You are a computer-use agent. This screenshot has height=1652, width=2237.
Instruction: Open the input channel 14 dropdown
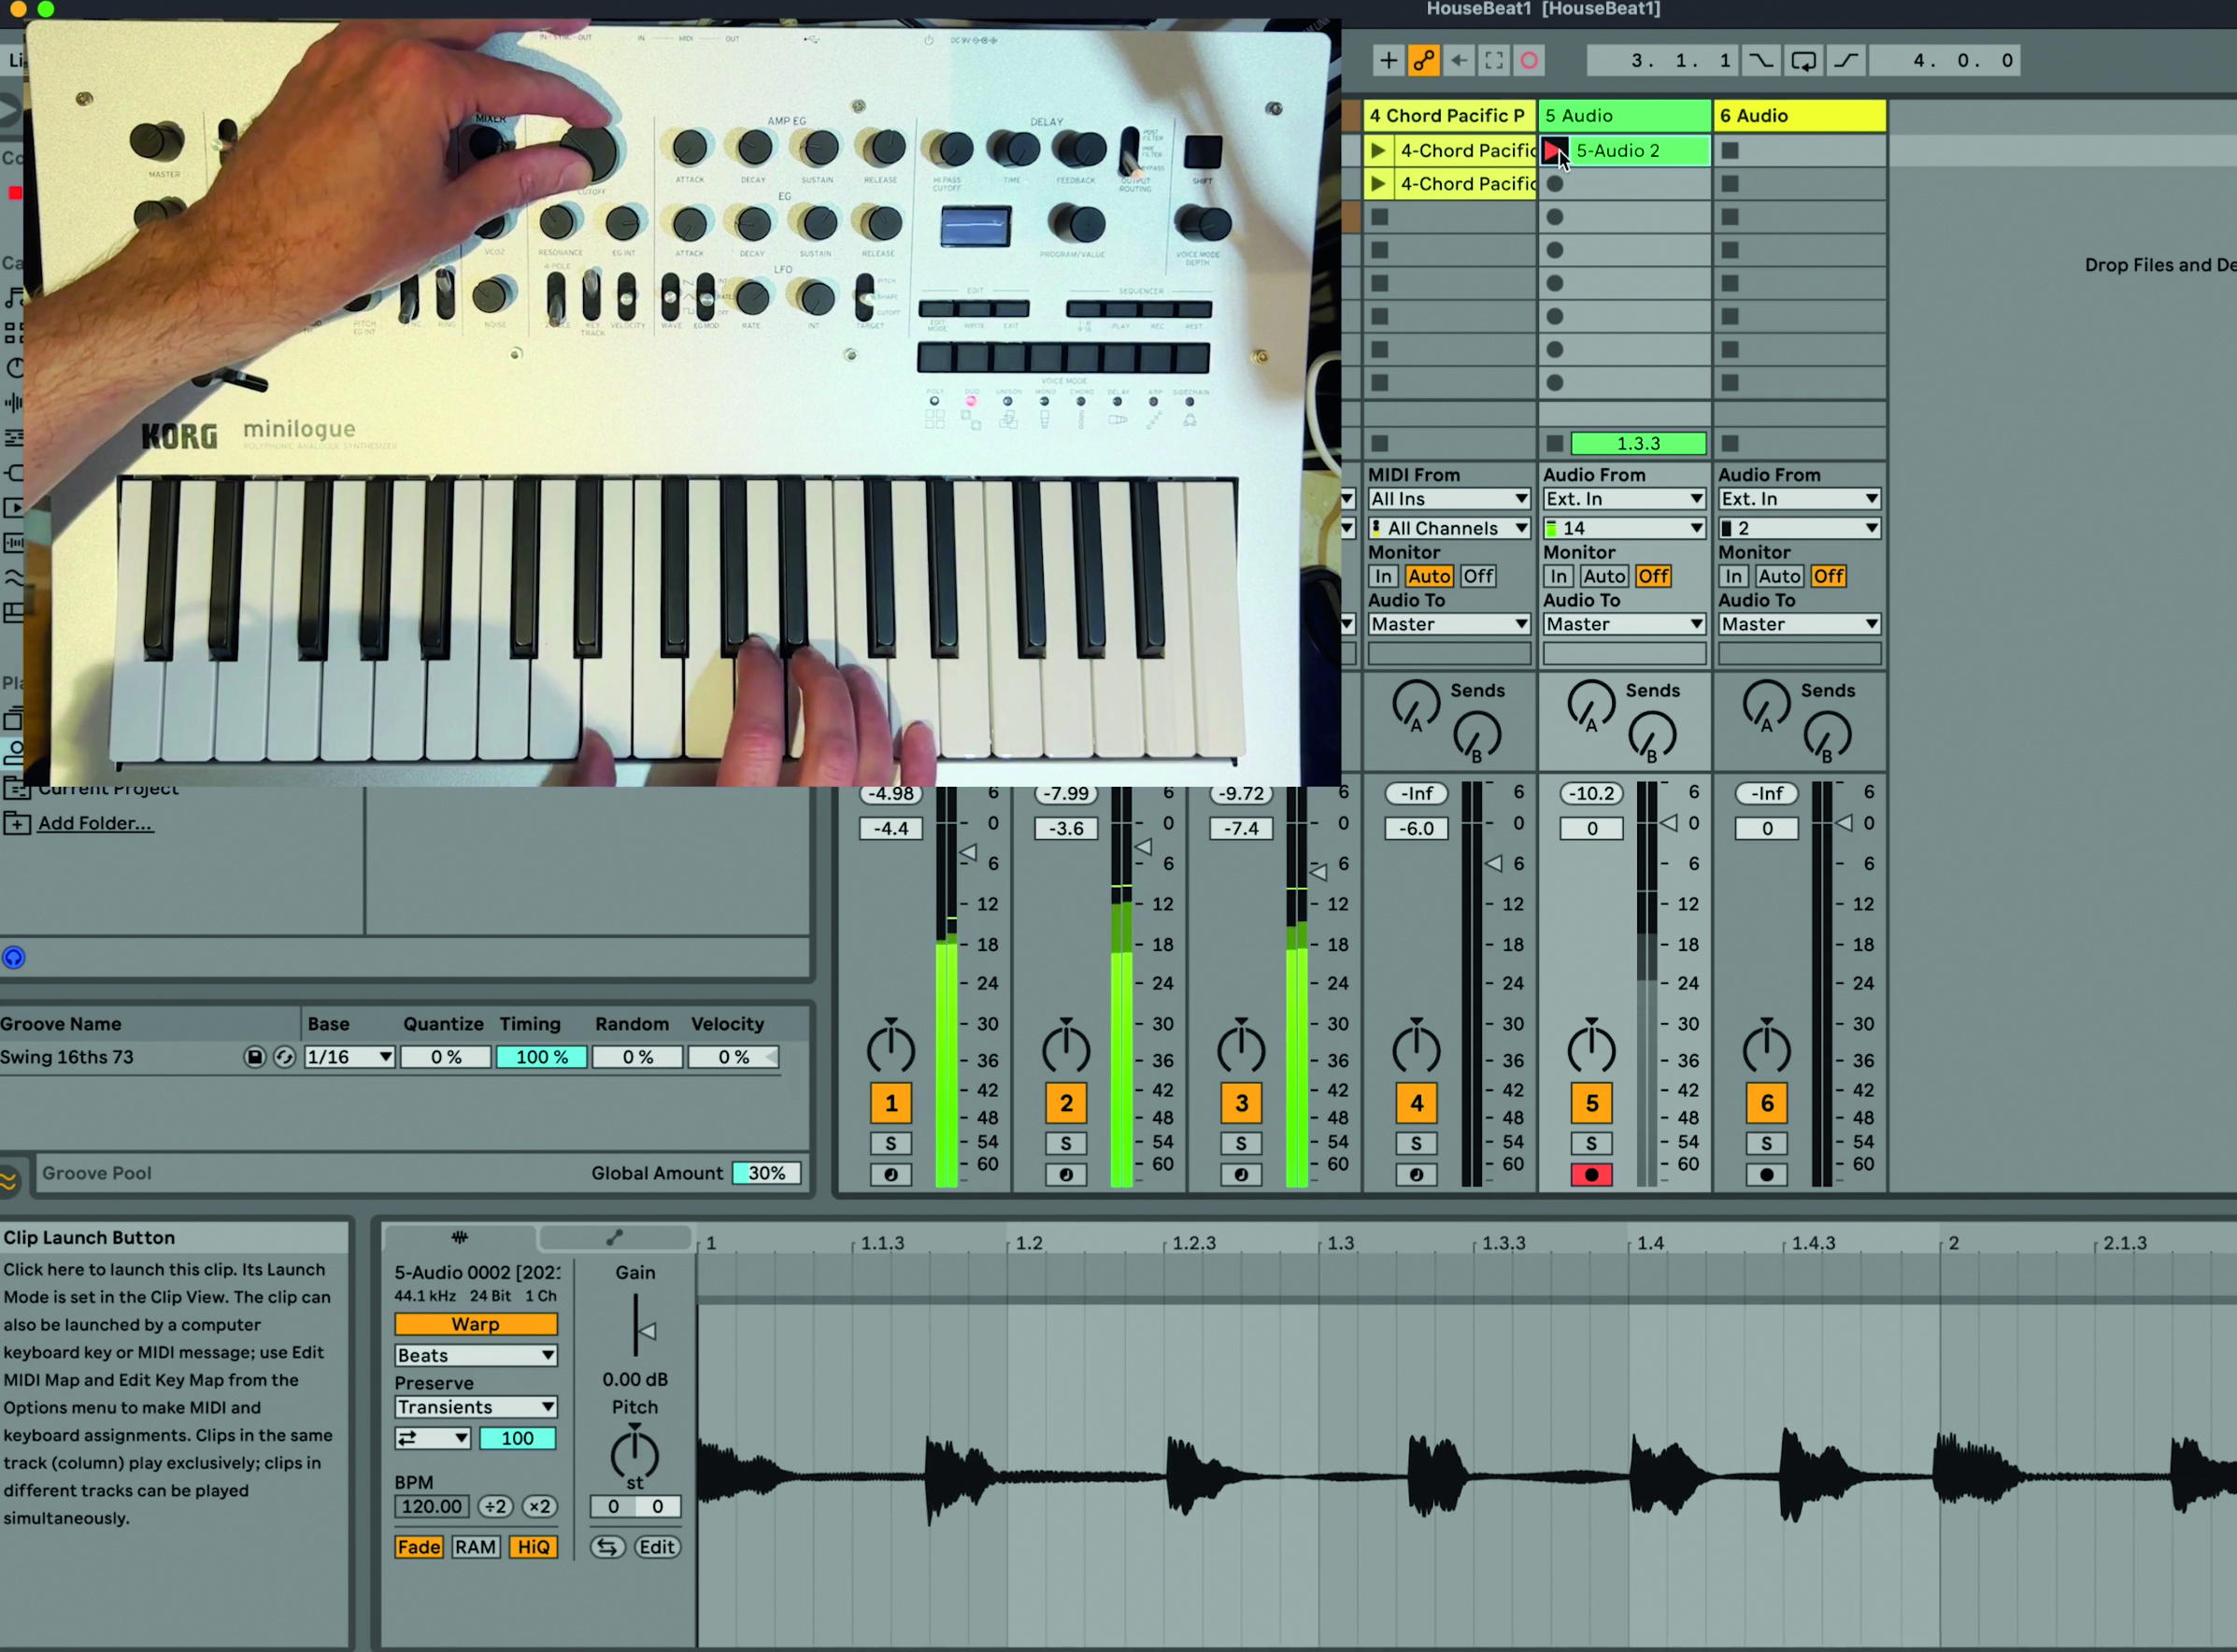pyautogui.click(x=1624, y=528)
